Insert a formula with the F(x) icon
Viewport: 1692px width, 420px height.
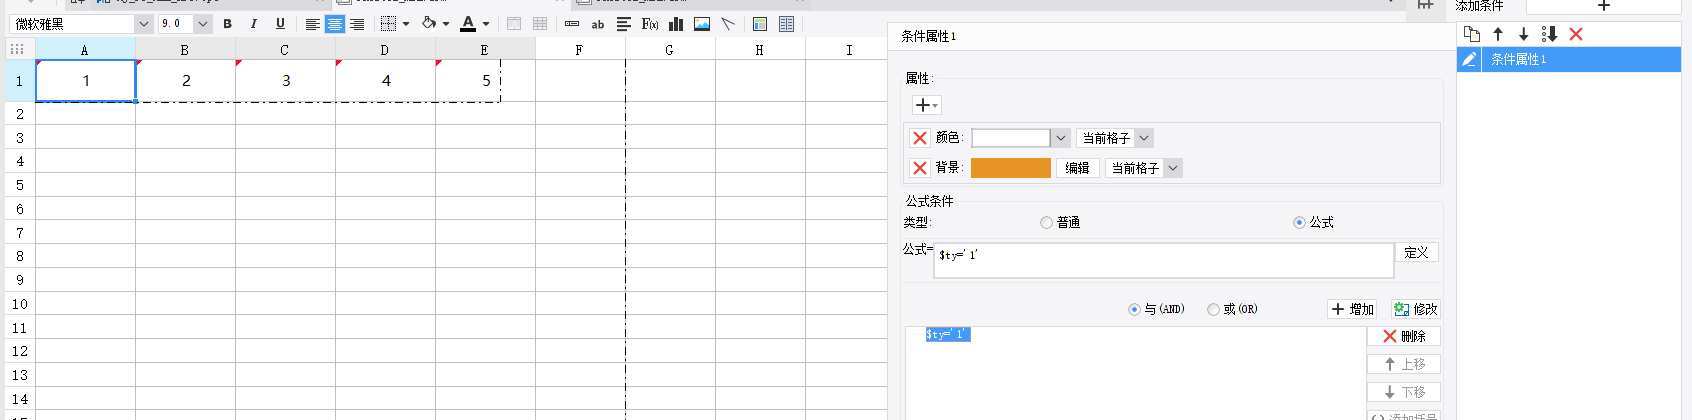point(650,24)
